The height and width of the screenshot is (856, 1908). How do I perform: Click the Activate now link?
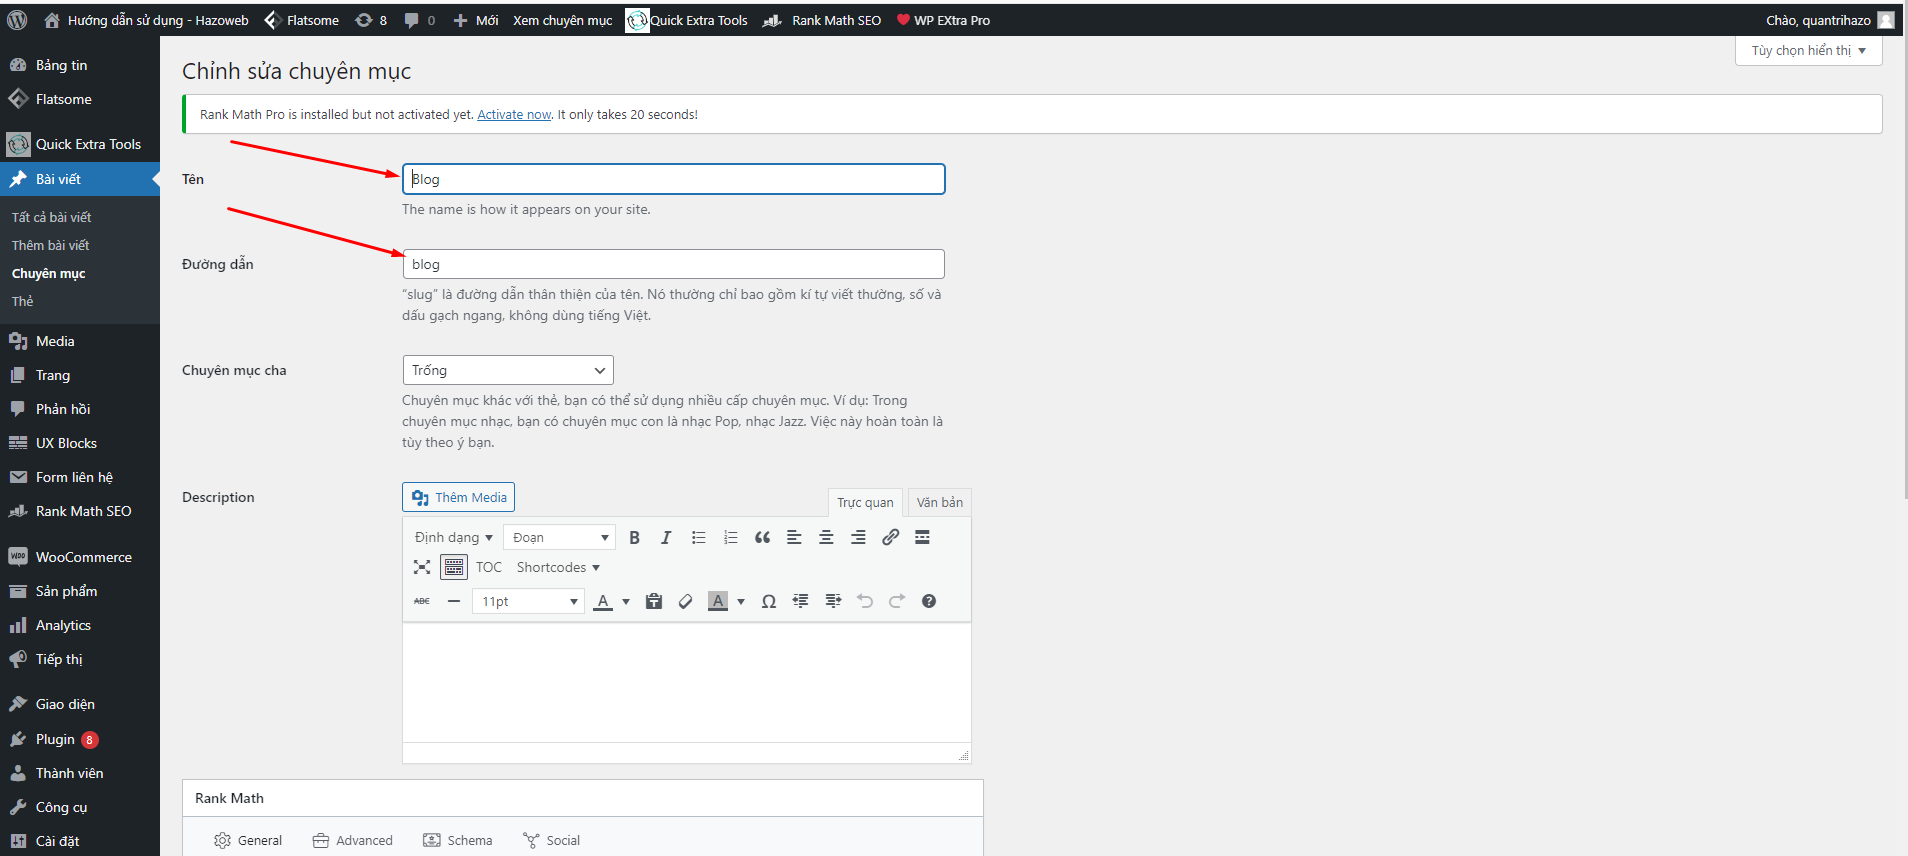pos(514,115)
